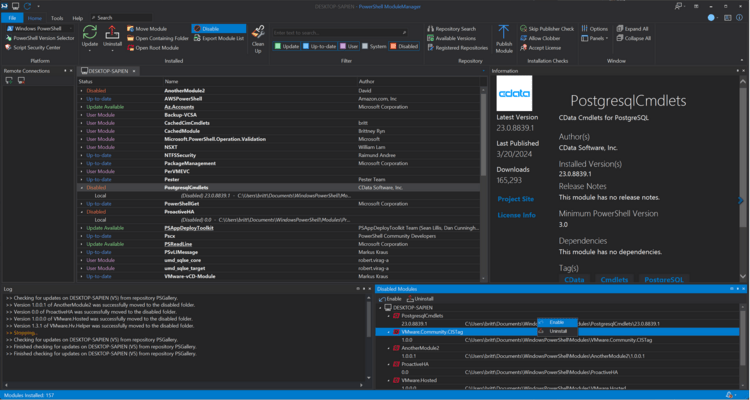
Task: Click the Clean Up broom icon
Action: coord(258,33)
